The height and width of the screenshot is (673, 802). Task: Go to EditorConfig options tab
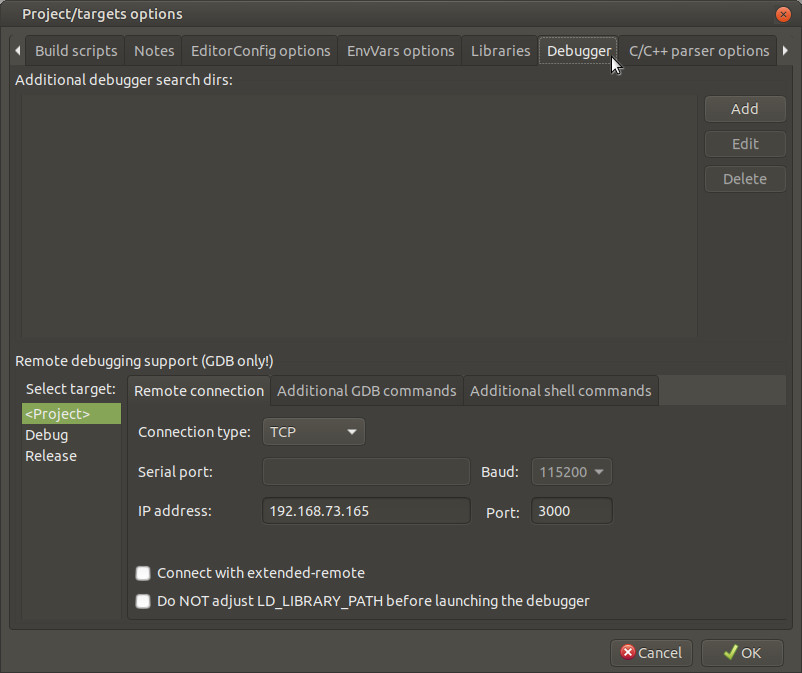point(260,51)
